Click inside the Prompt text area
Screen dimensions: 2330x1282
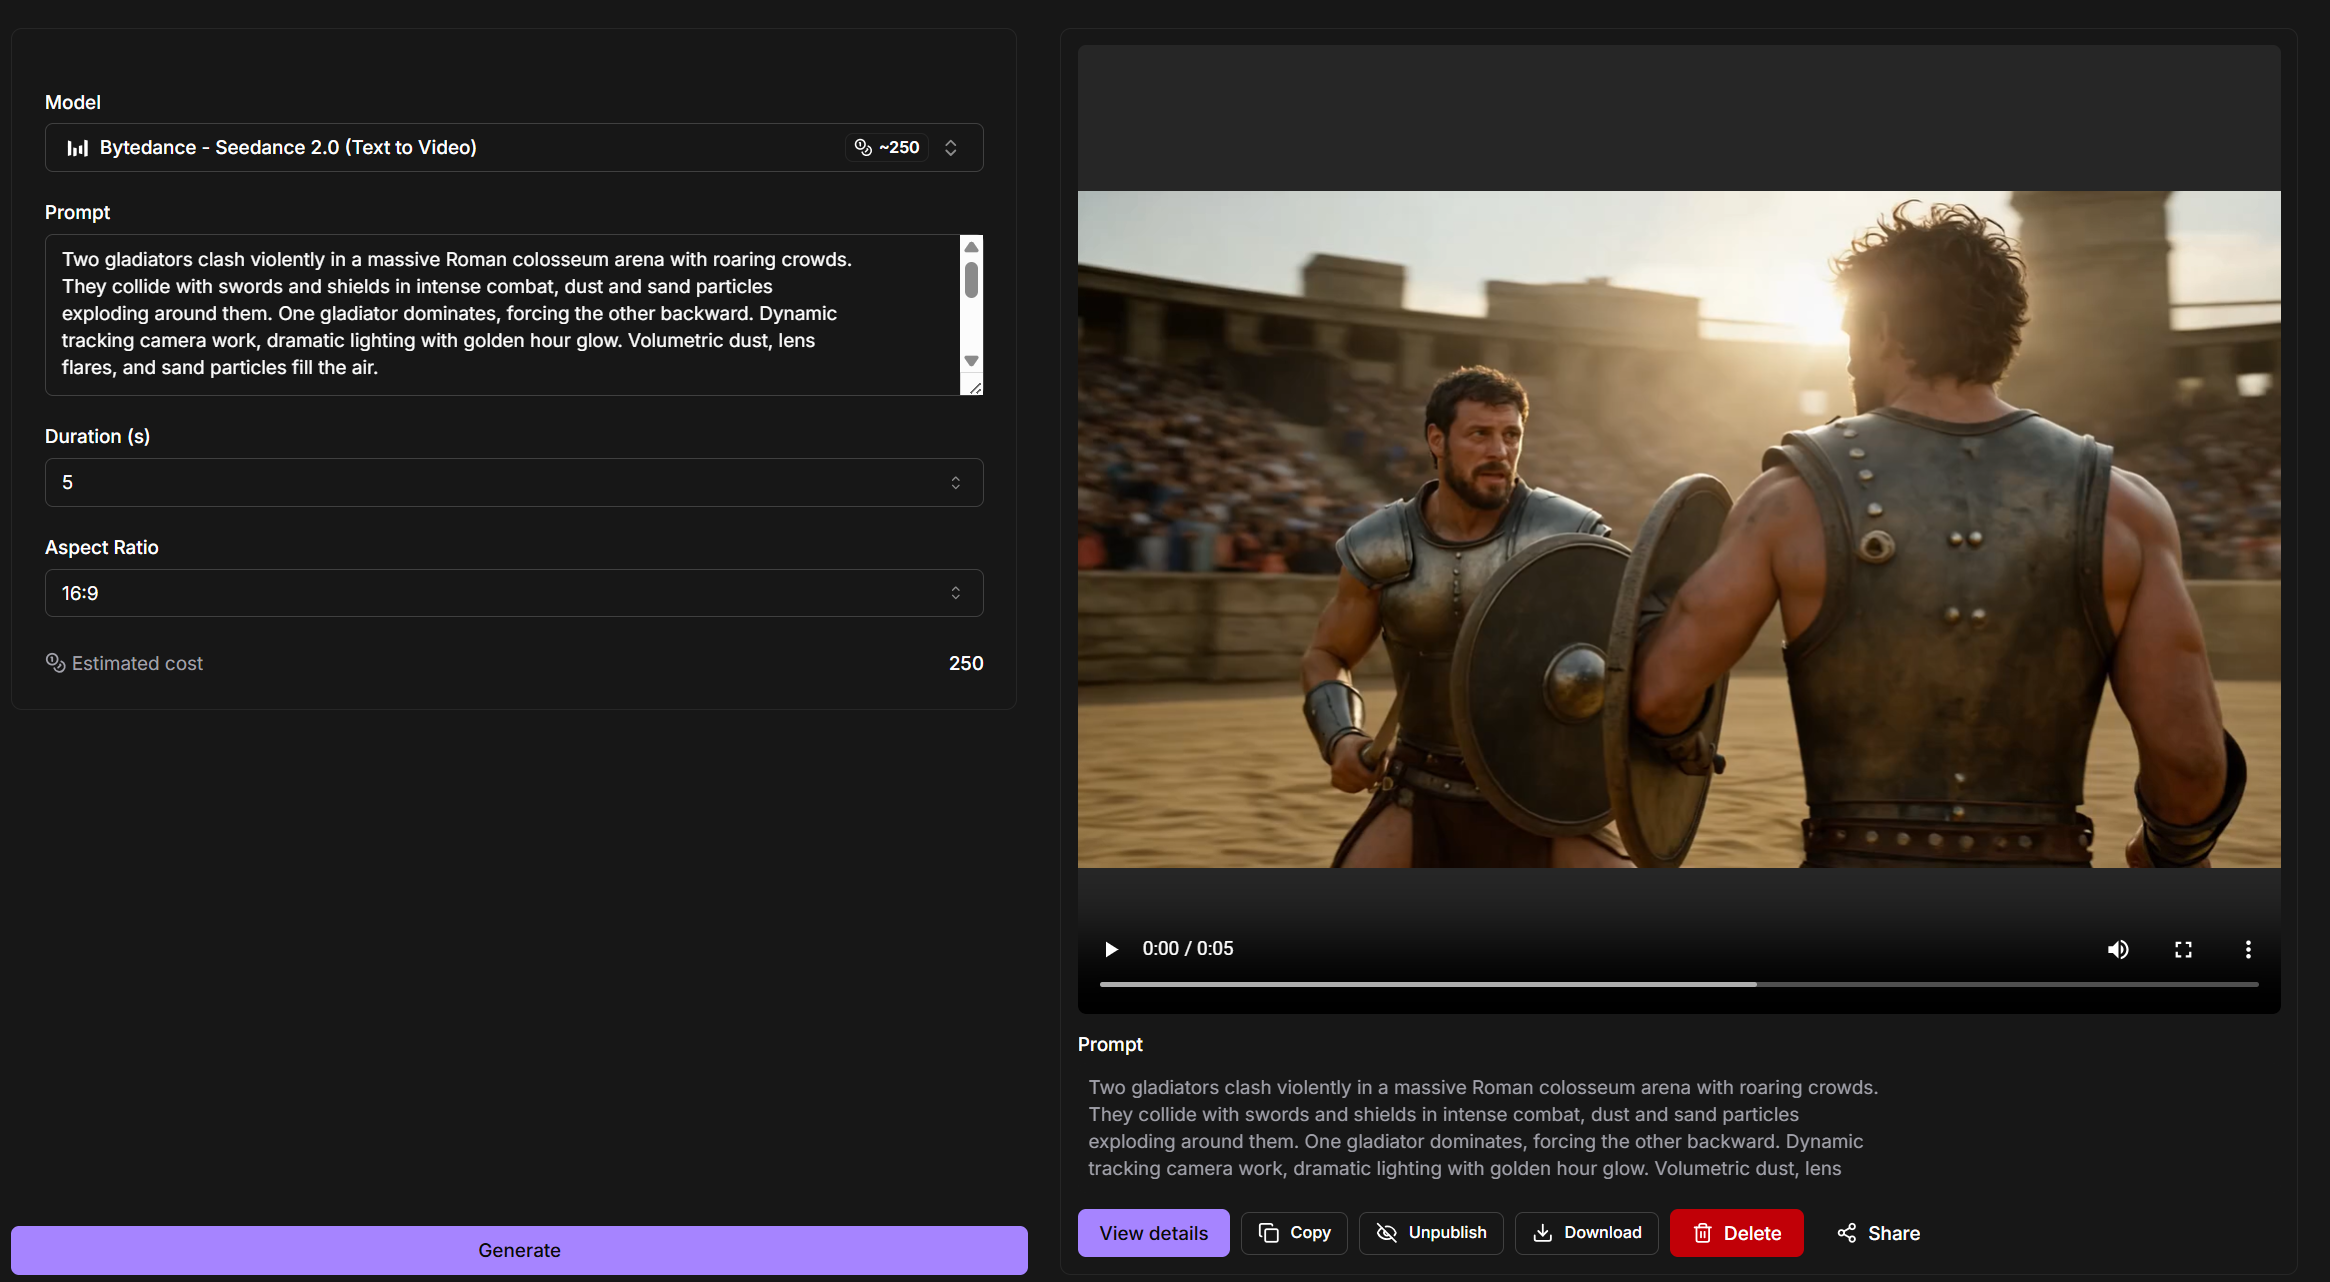click(x=500, y=314)
